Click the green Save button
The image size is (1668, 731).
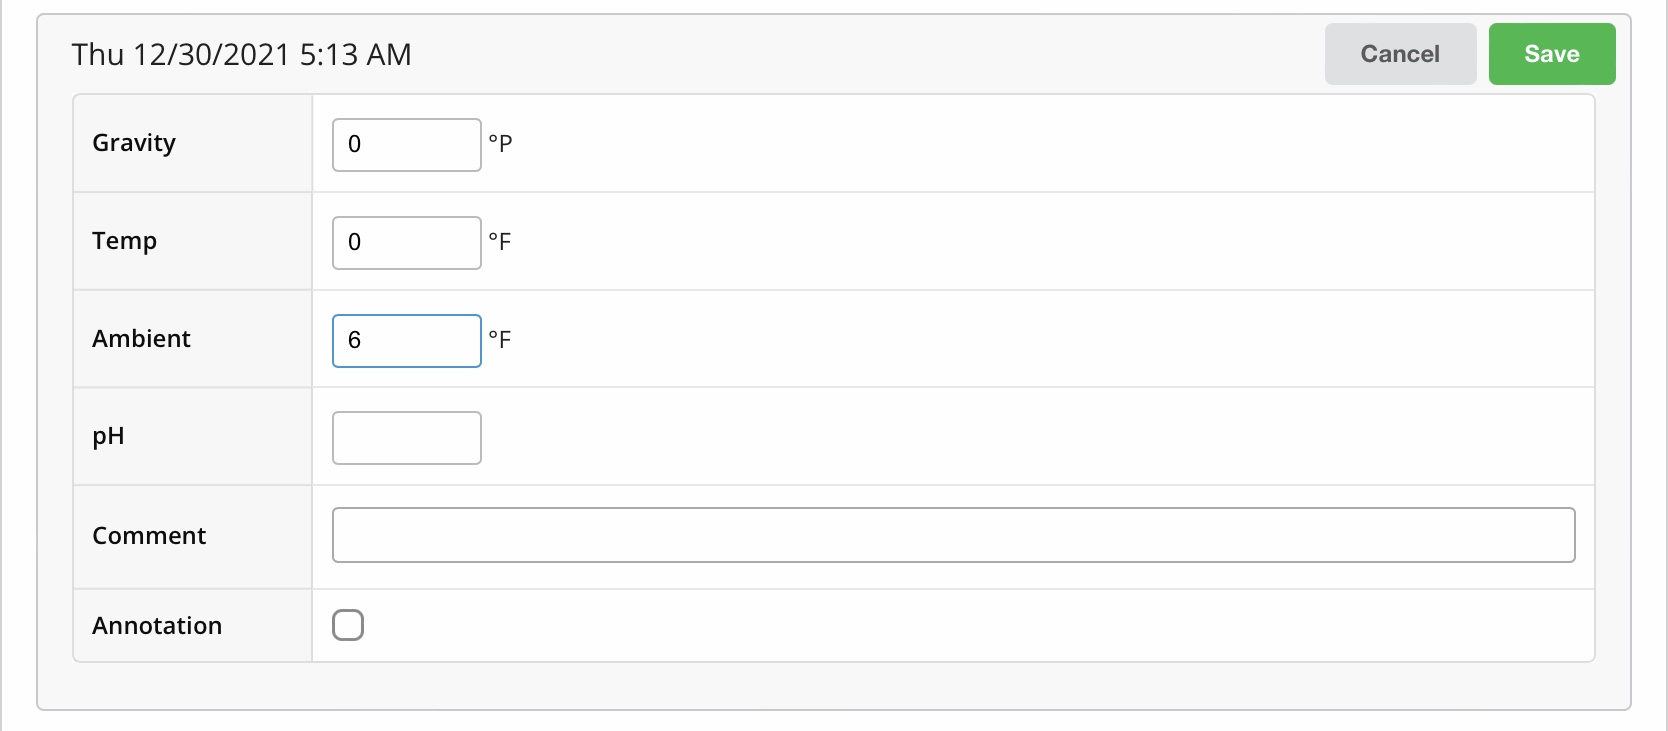tap(1551, 54)
